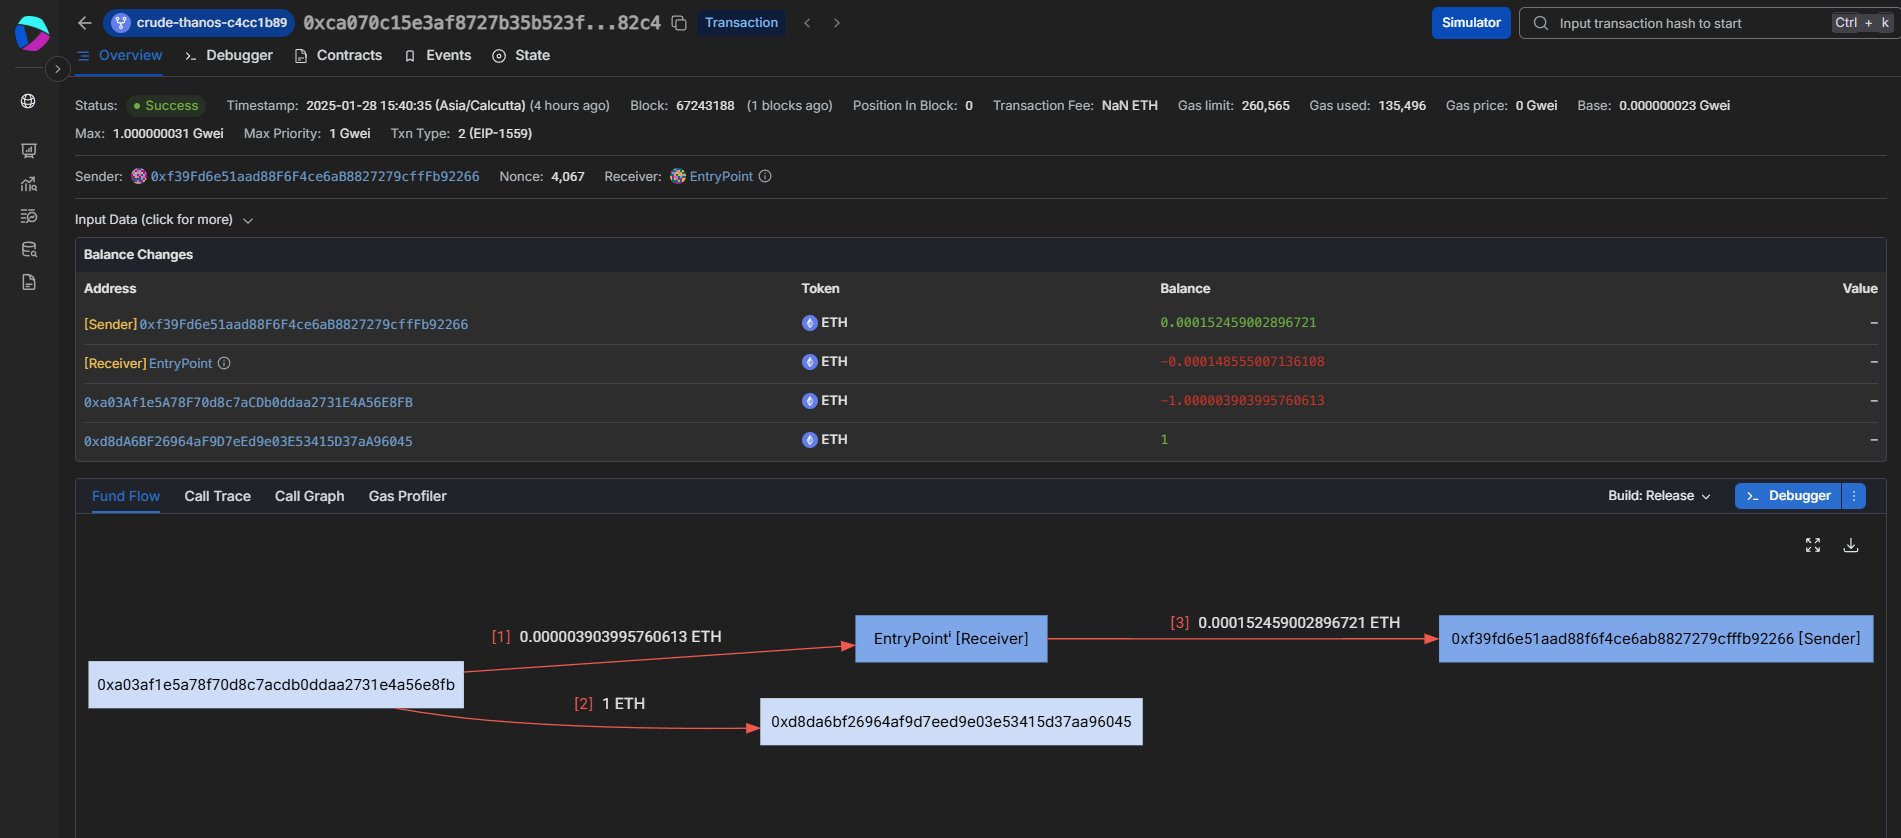
Task: Open the Simulator
Action: [1471, 23]
